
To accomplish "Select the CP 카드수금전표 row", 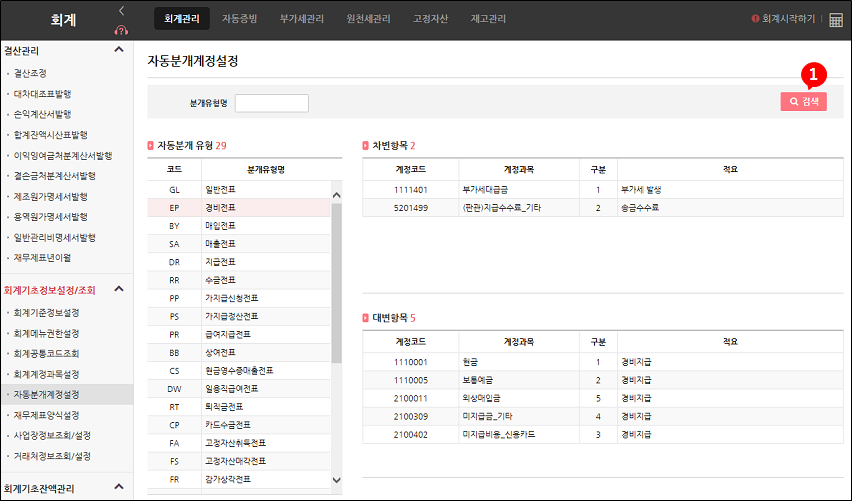I will [239, 425].
